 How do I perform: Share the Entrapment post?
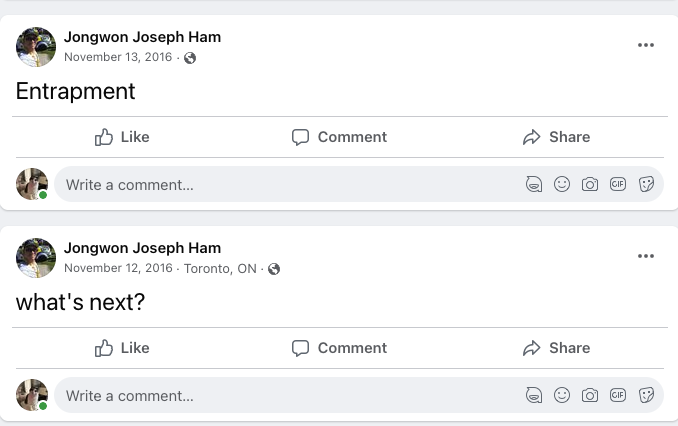[556, 137]
